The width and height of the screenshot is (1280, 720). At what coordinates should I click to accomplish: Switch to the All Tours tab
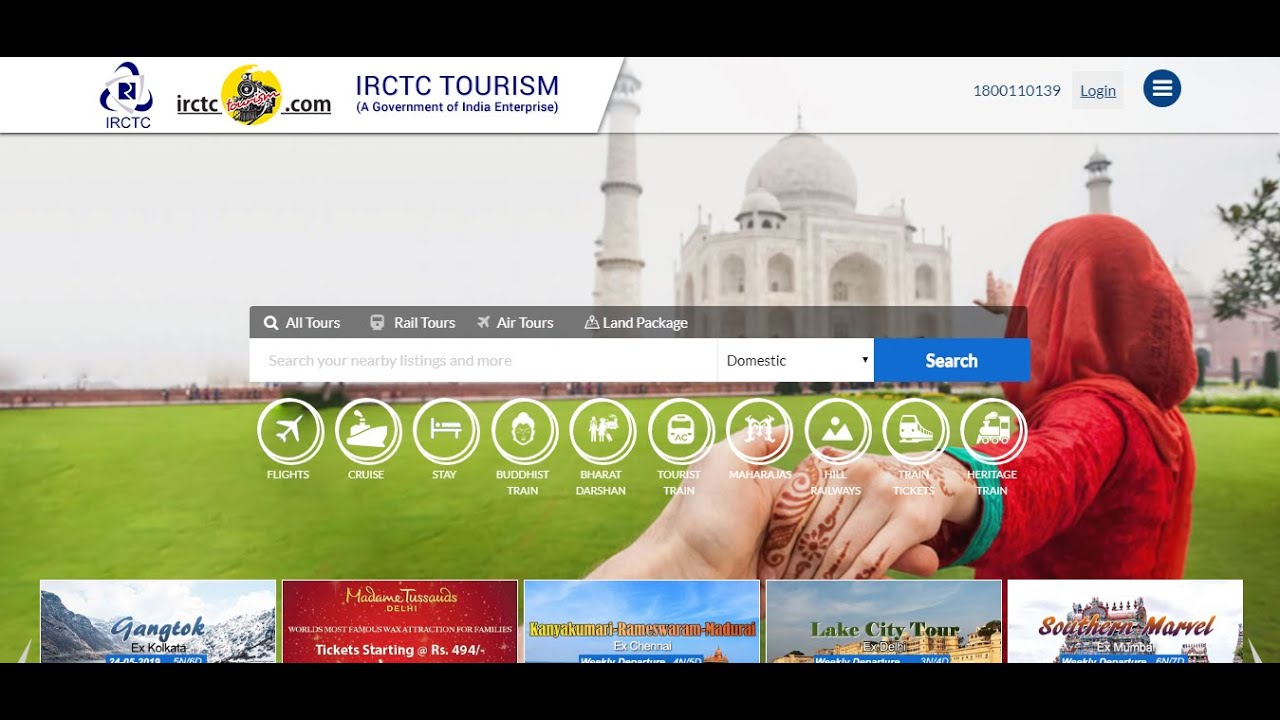tap(302, 323)
